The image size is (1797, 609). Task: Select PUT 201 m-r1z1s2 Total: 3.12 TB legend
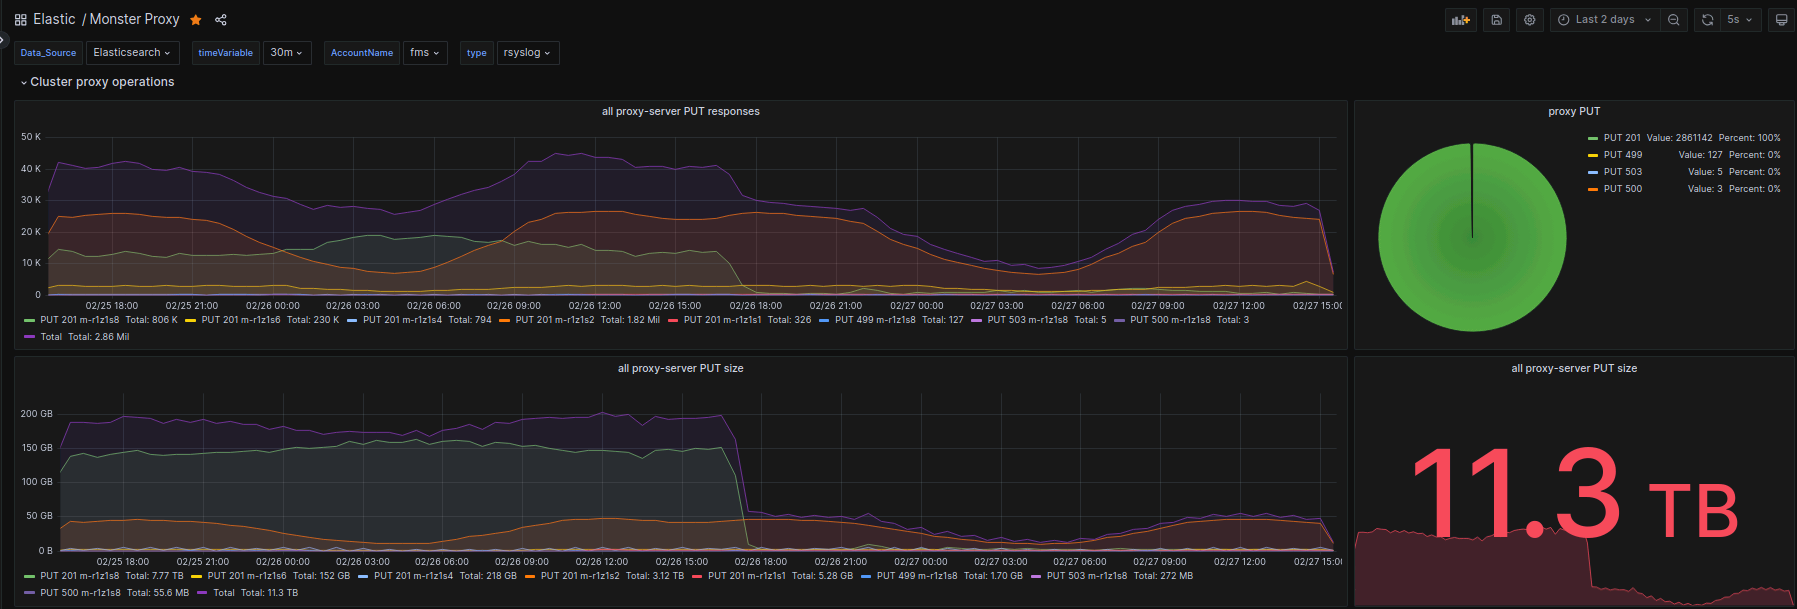(605, 576)
